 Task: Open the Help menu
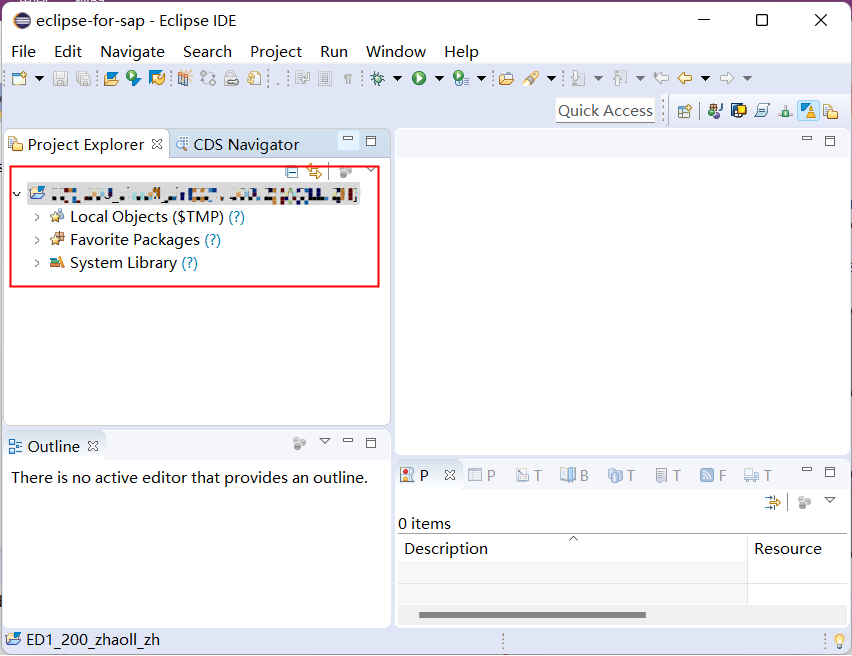[x=461, y=52]
